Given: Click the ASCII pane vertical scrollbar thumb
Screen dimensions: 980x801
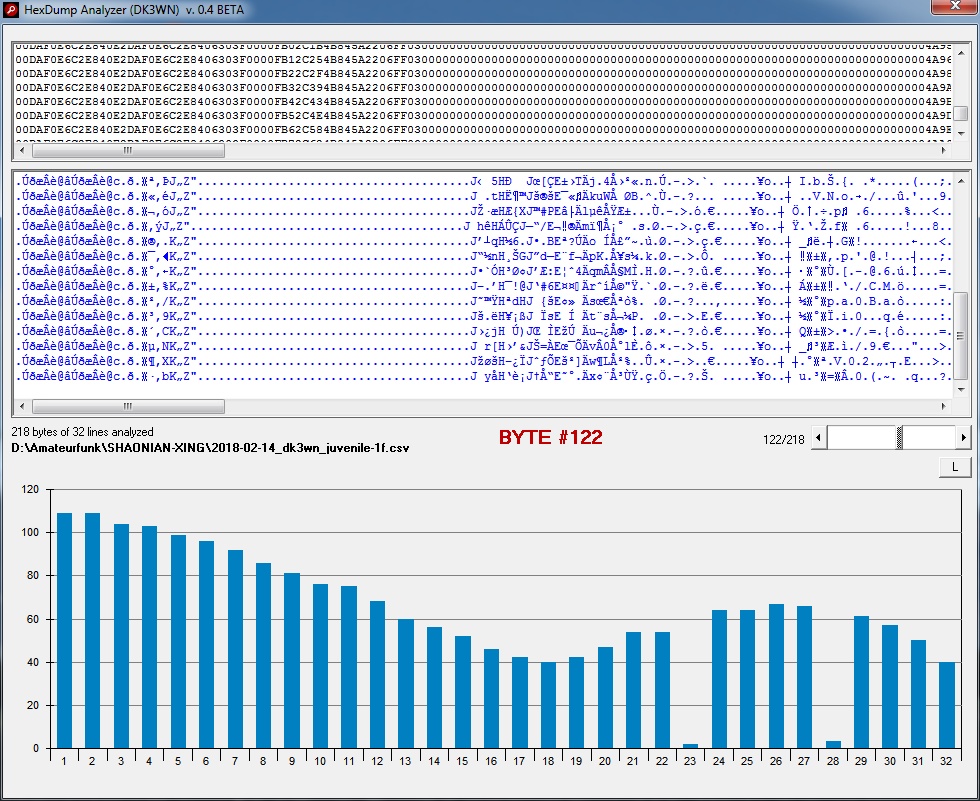Looking at the screenshot, I should tap(961, 336).
